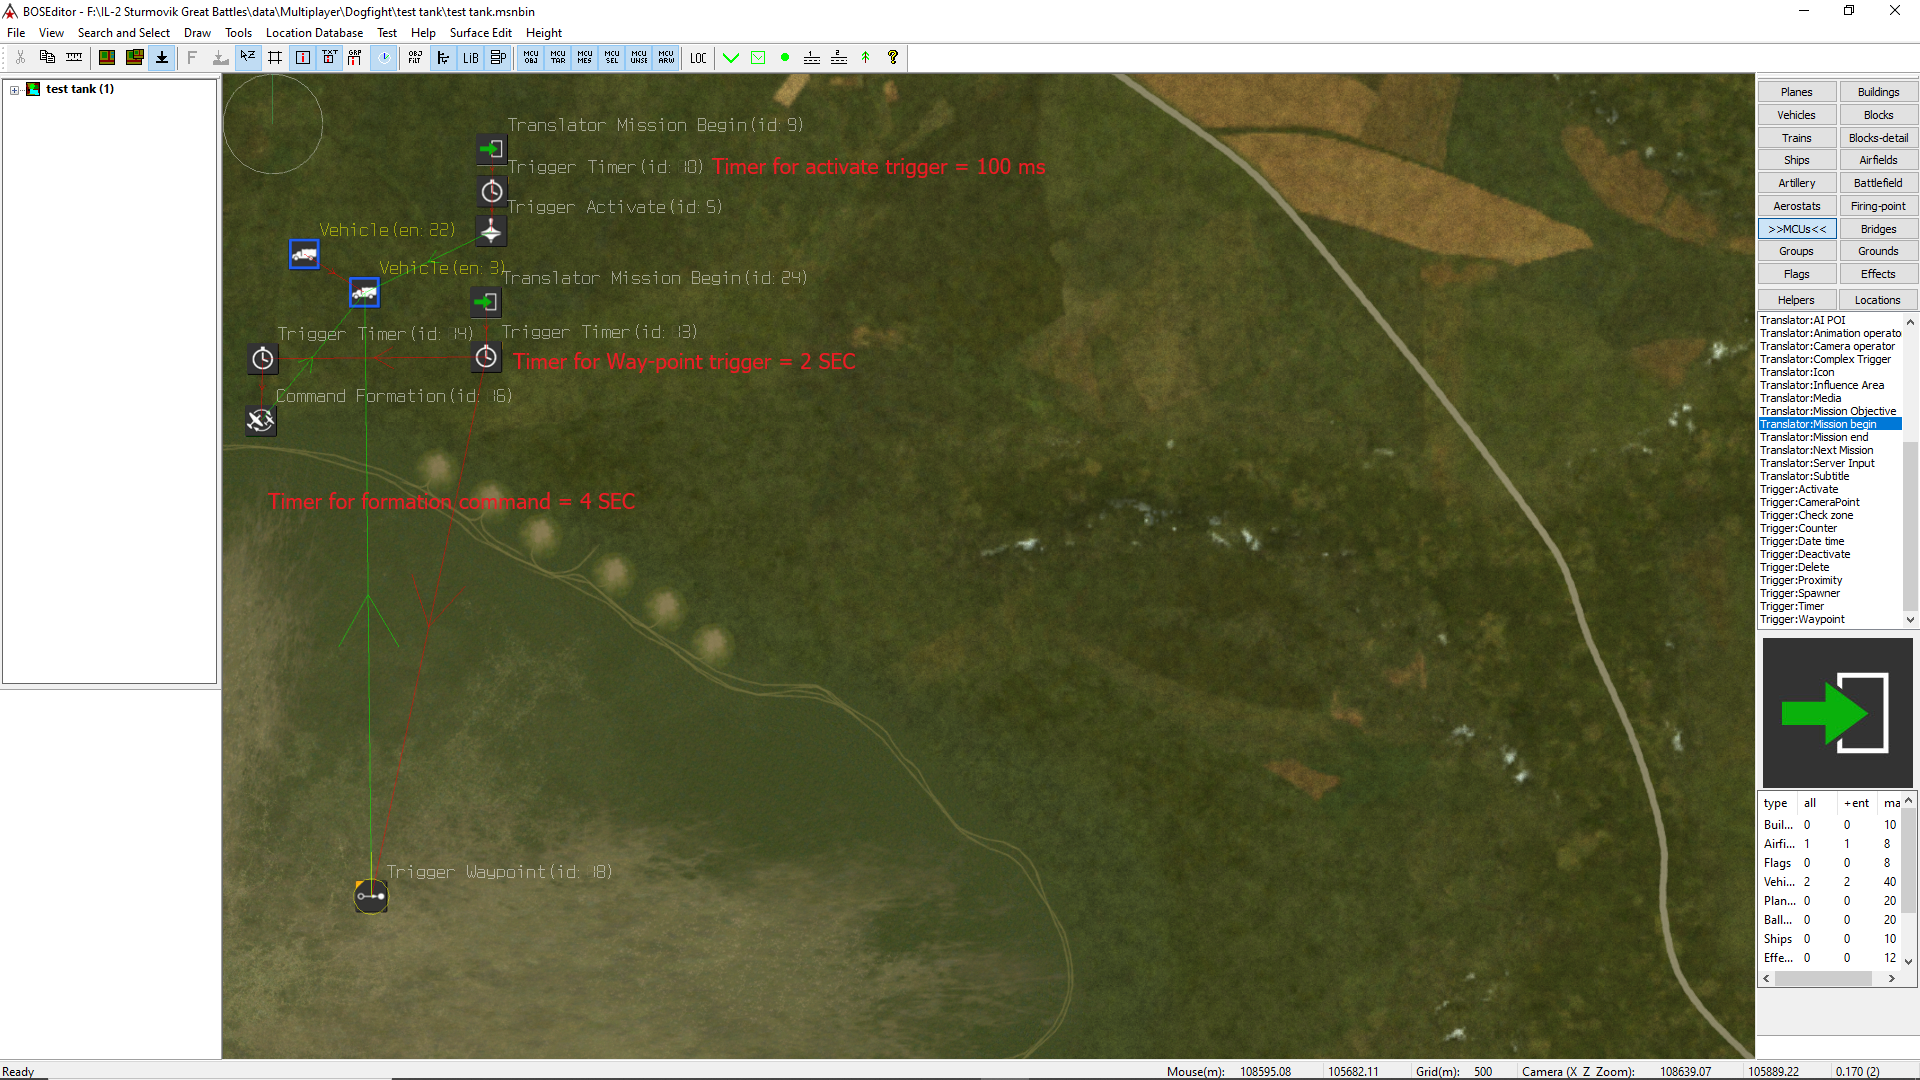Click the yellow question mark help icon
Image resolution: width=1920 pixels, height=1080 pixels.
893,58
